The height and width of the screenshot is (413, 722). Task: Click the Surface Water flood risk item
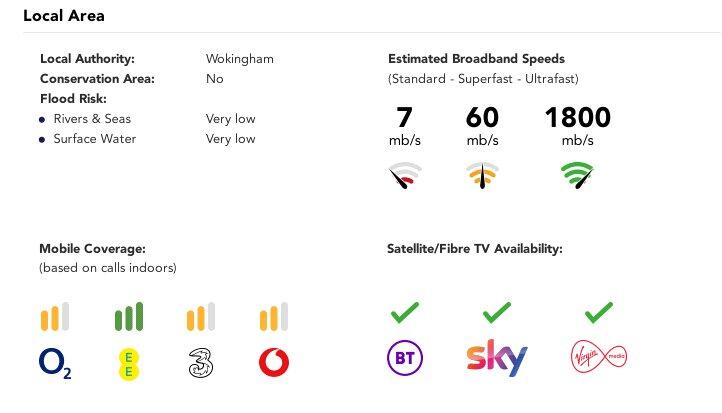[96, 139]
